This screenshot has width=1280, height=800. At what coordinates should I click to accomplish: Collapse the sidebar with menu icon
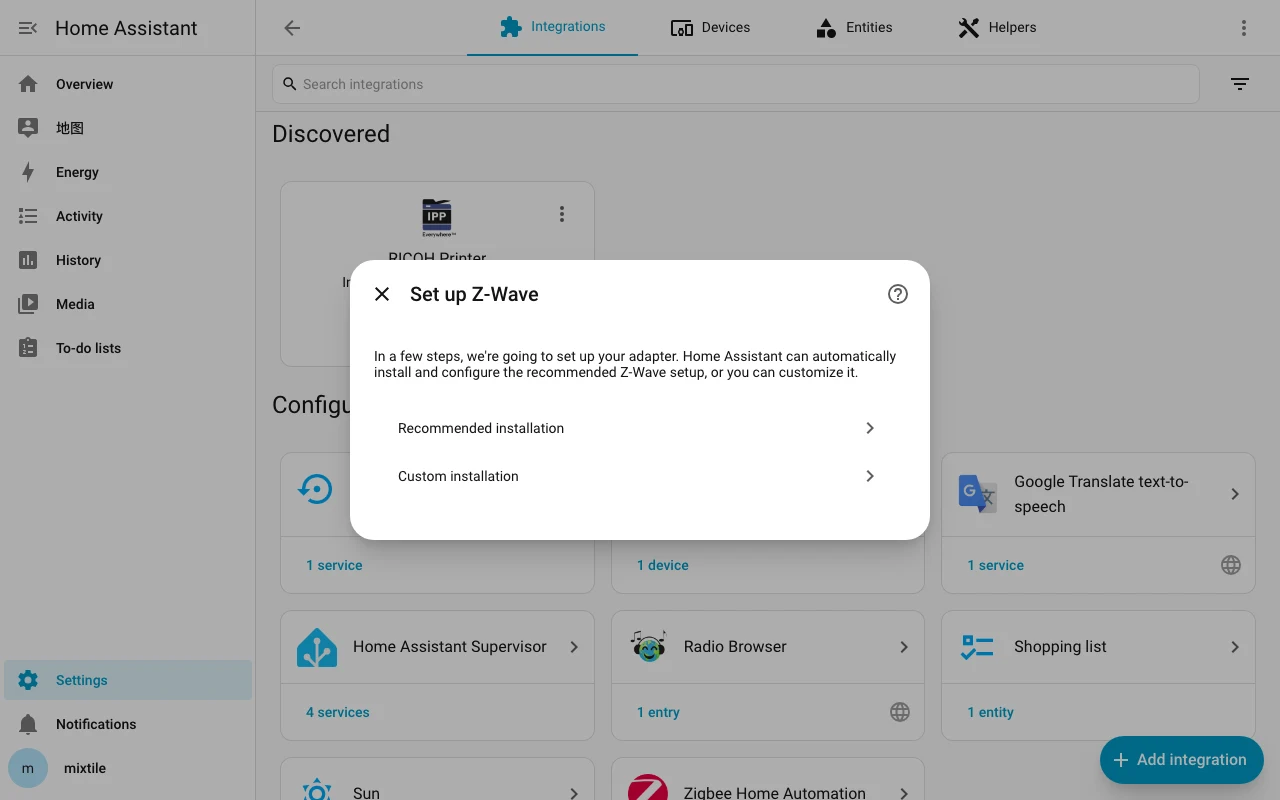(28, 28)
